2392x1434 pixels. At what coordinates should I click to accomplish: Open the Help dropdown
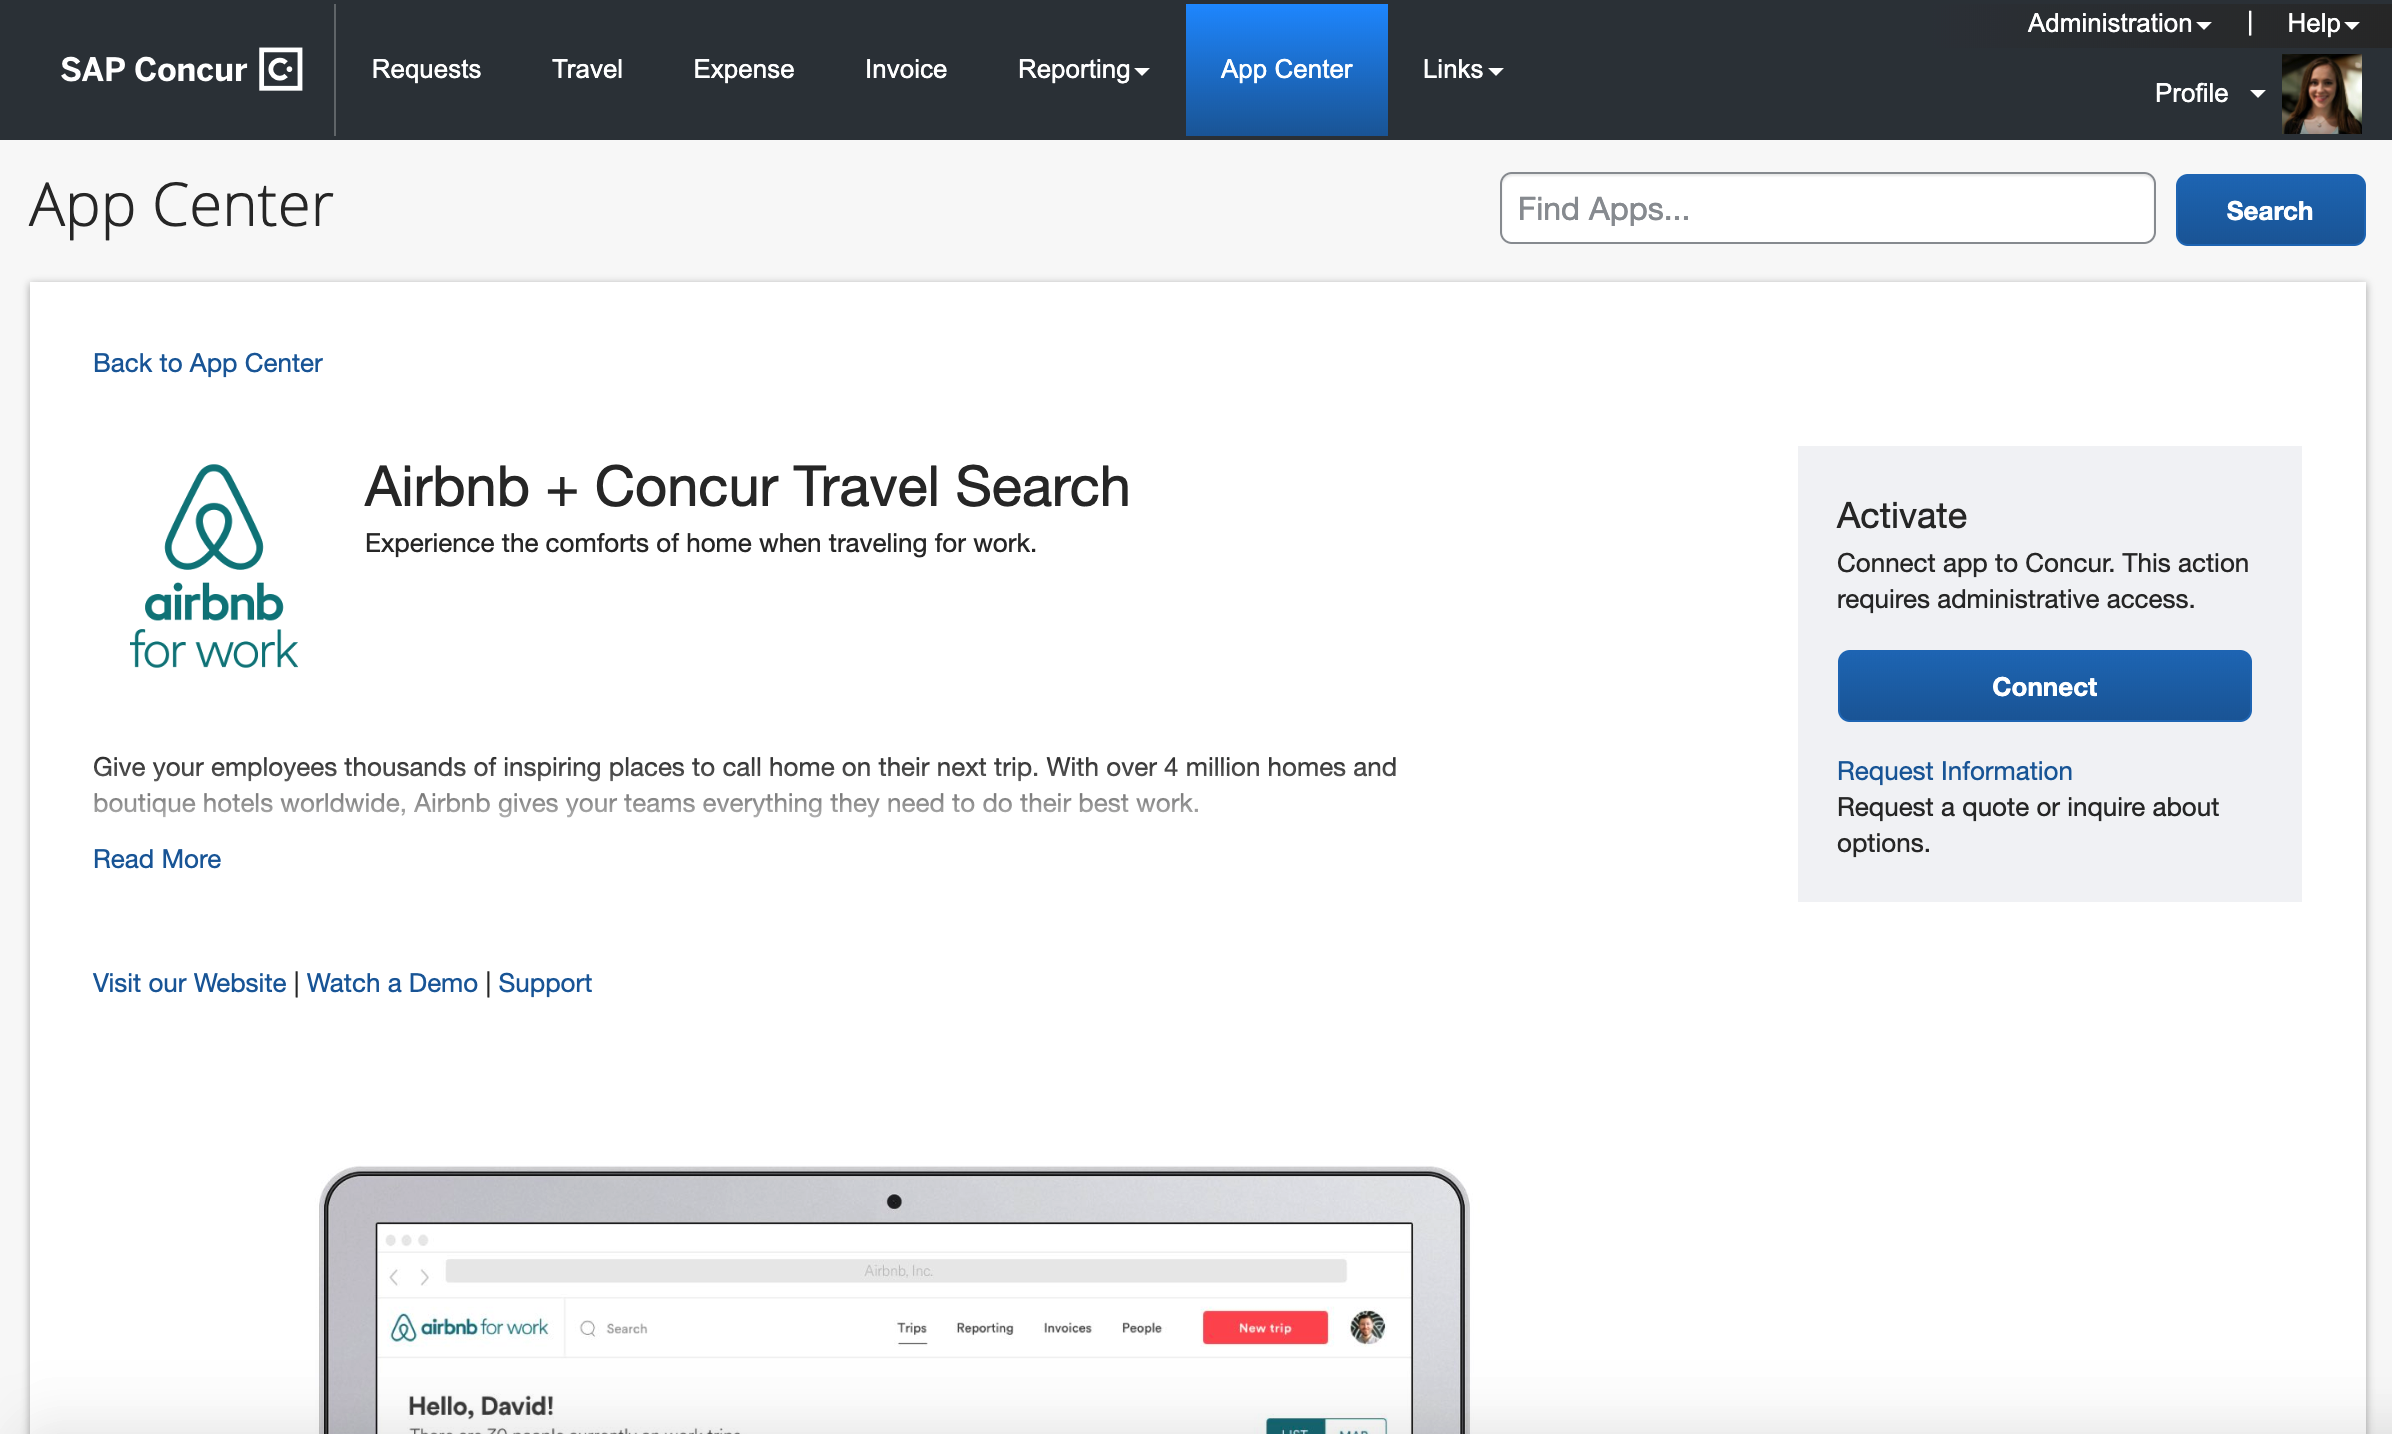2322,23
